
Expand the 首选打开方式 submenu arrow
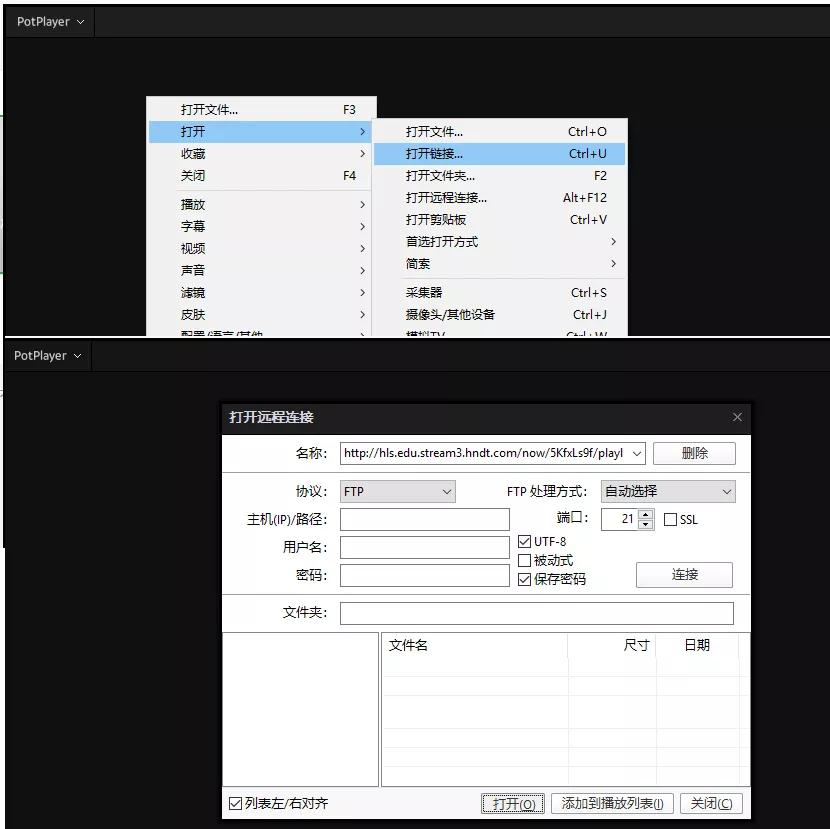(613, 242)
